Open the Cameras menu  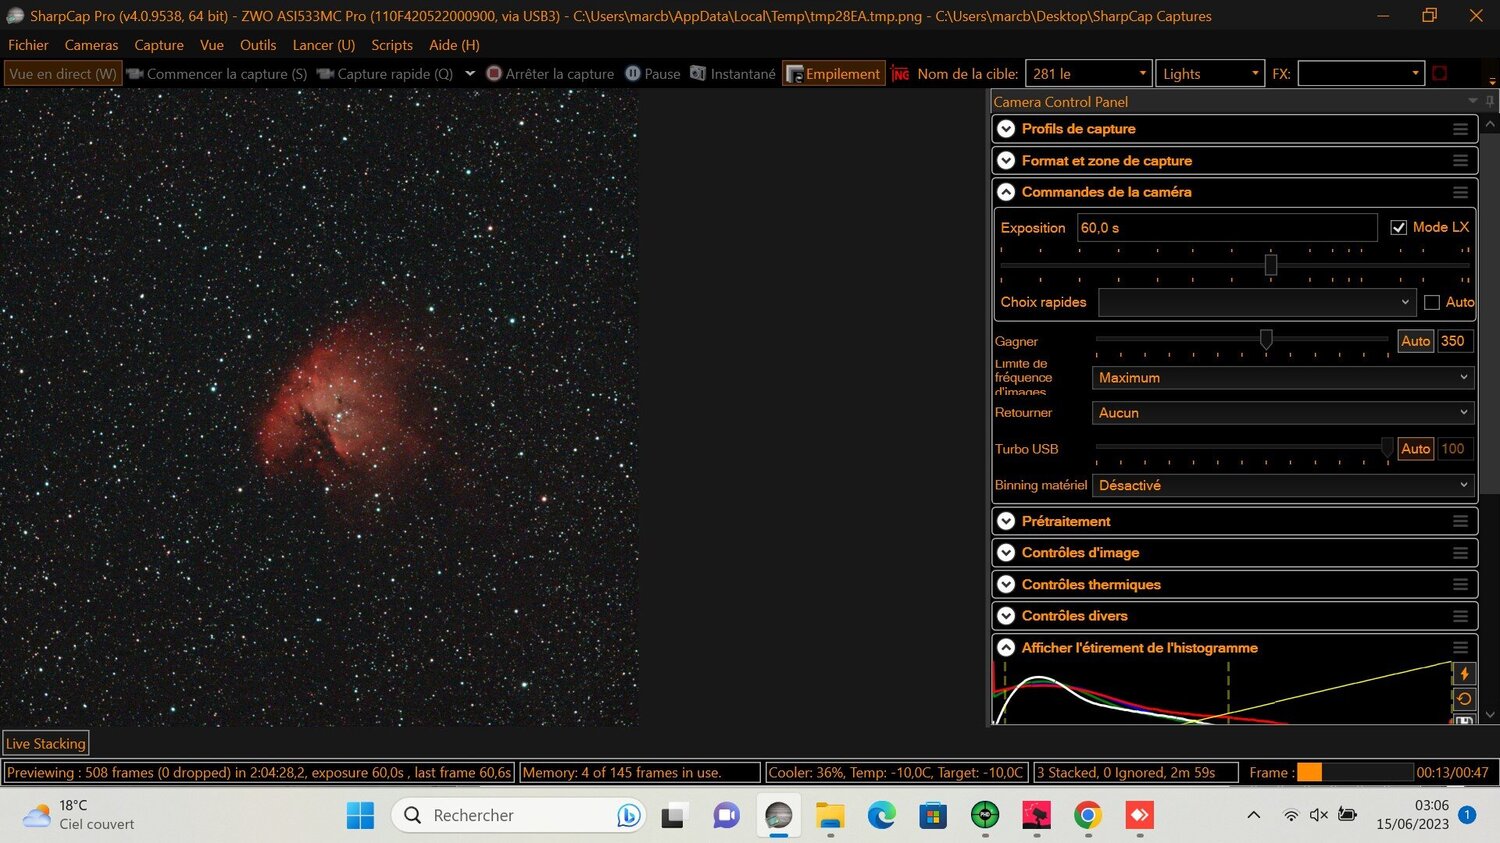pyautogui.click(x=91, y=45)
